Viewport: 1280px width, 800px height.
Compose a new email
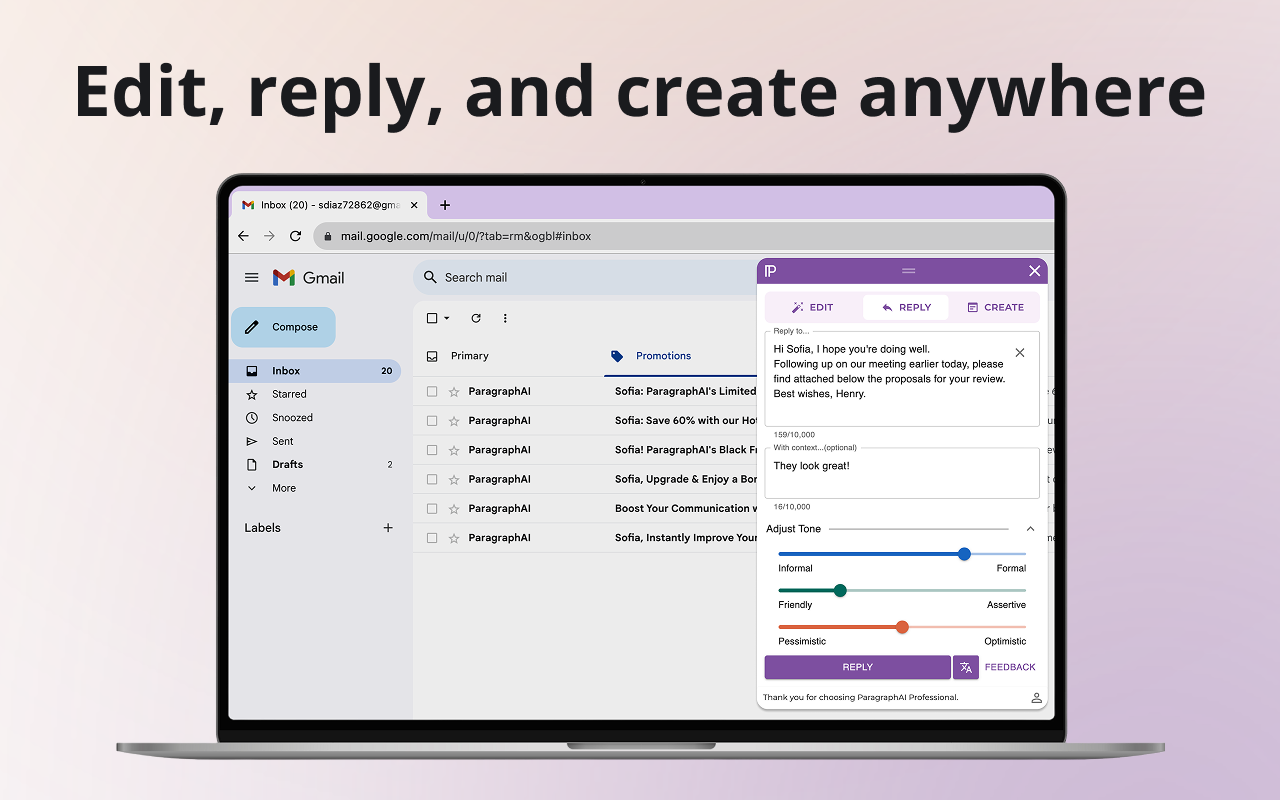coord(283,327)
